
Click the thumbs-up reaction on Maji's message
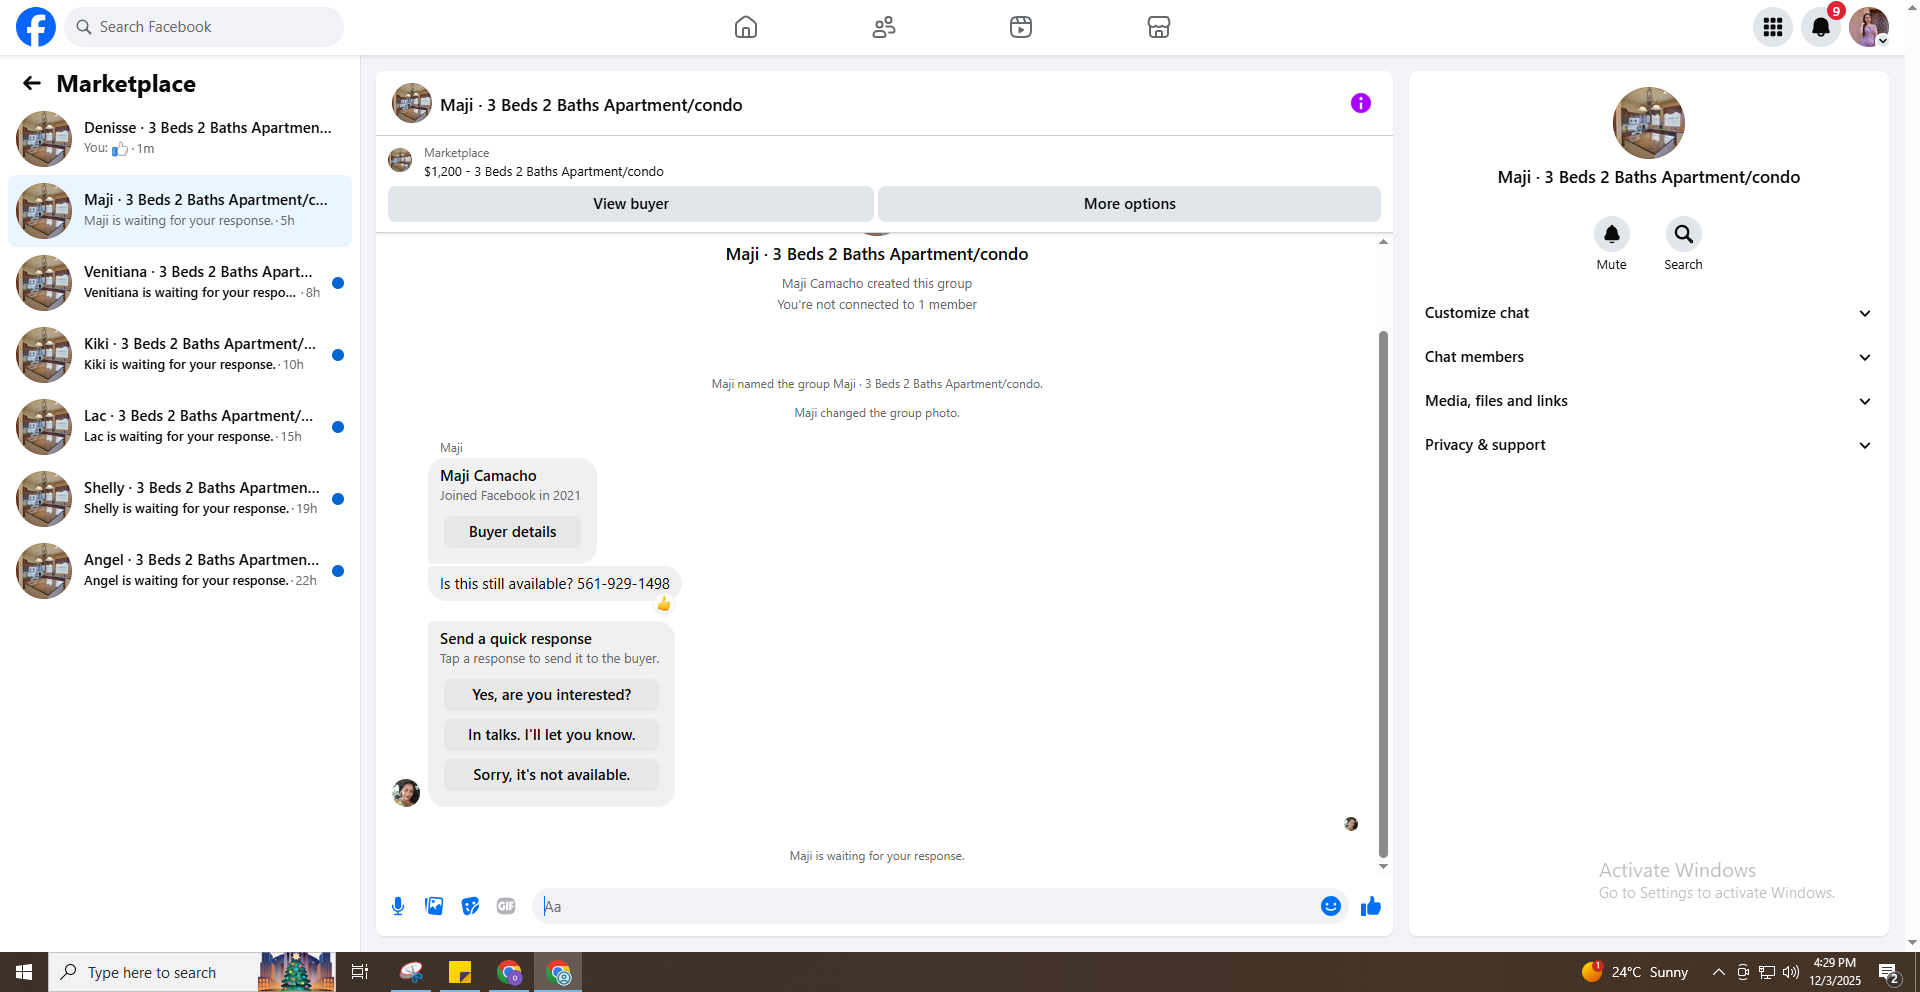664,603
